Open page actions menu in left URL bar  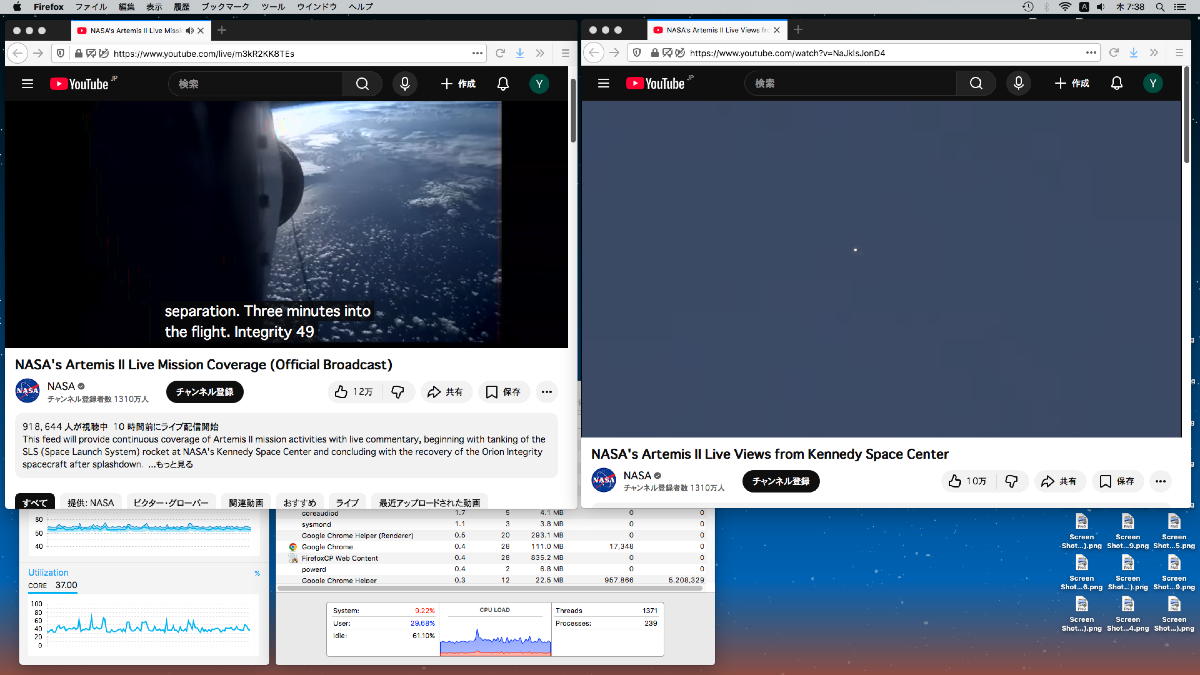click(476, 53)
